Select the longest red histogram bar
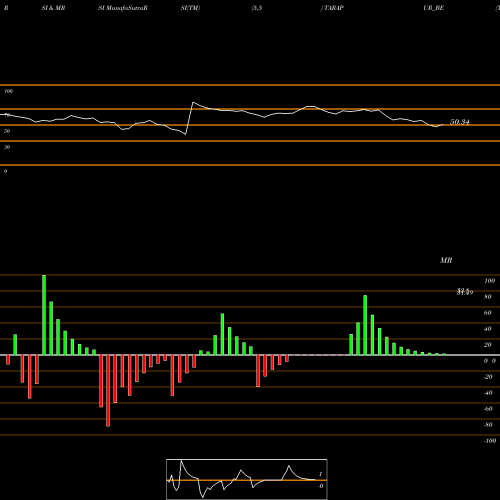This screenshot has height=500, width=500. [108, 391]
